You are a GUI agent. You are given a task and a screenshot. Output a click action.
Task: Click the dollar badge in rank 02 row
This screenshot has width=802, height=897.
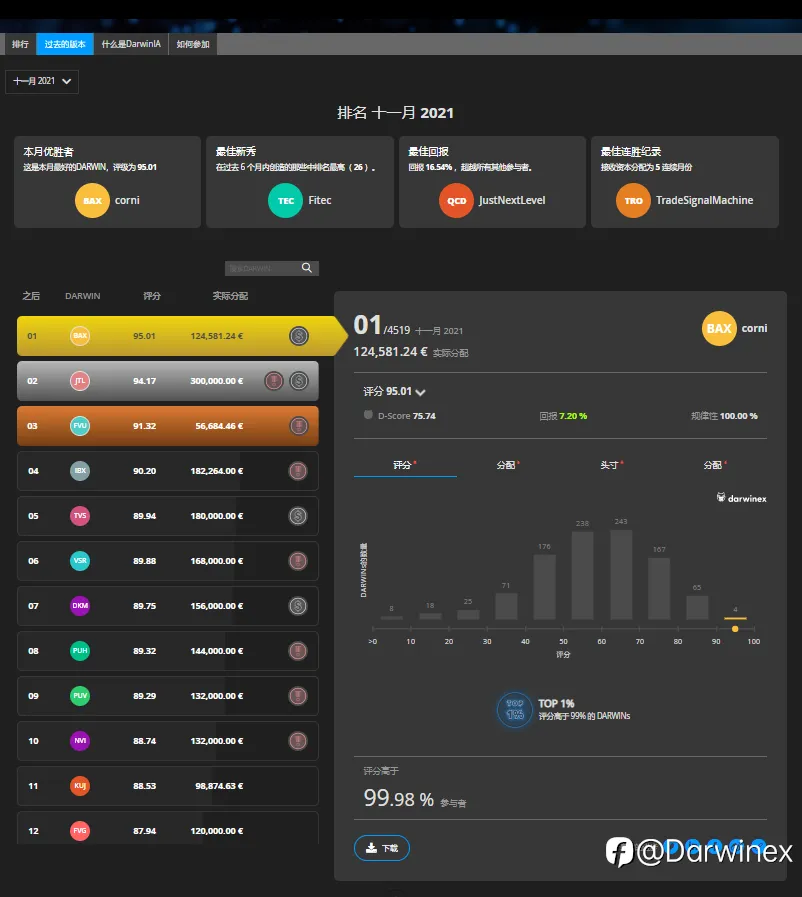299,381
